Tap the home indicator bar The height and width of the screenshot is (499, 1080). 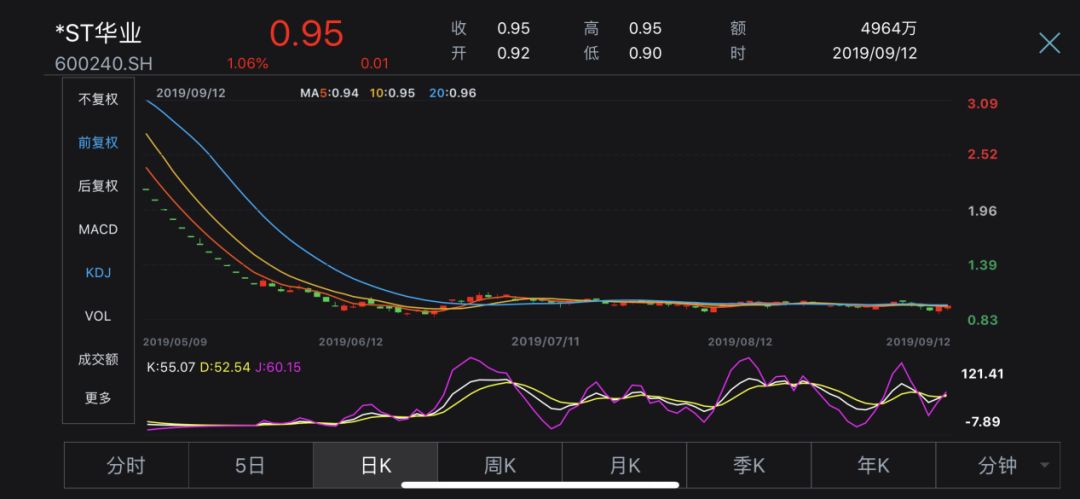(x=539, y=485)
